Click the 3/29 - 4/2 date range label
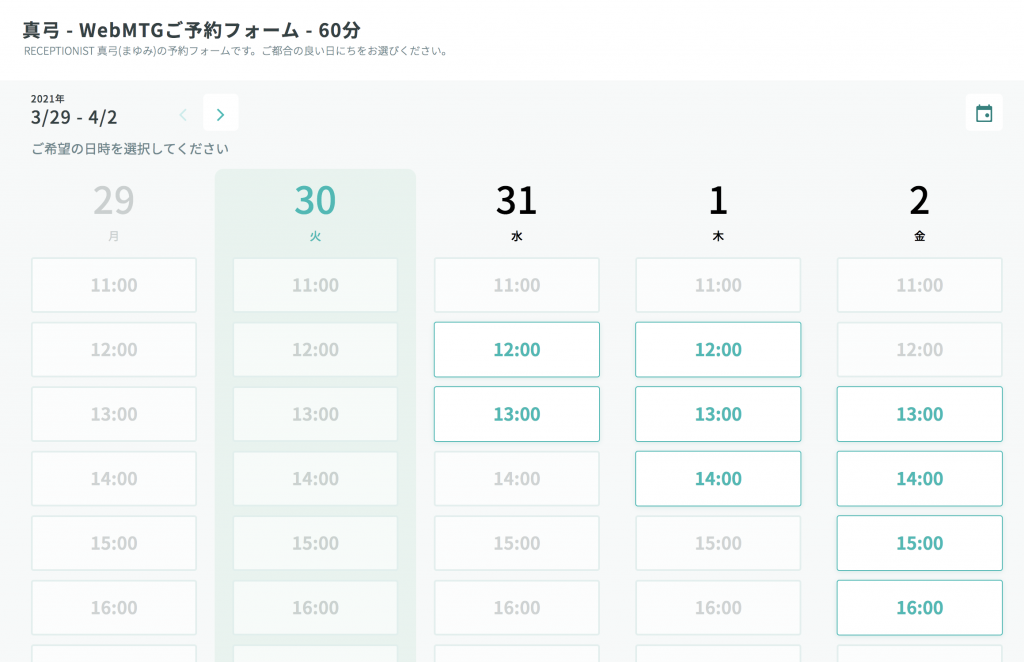 74,117
